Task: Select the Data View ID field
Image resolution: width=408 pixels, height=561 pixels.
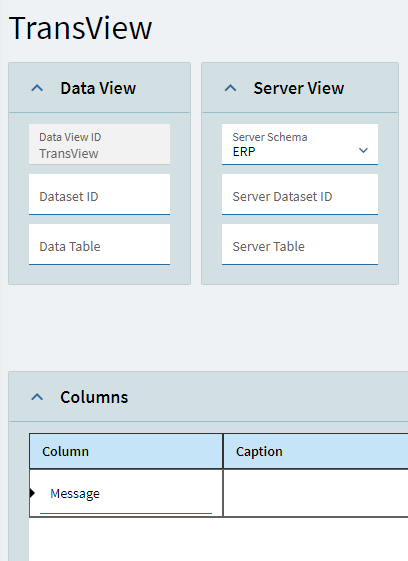Action: point(99,145)
